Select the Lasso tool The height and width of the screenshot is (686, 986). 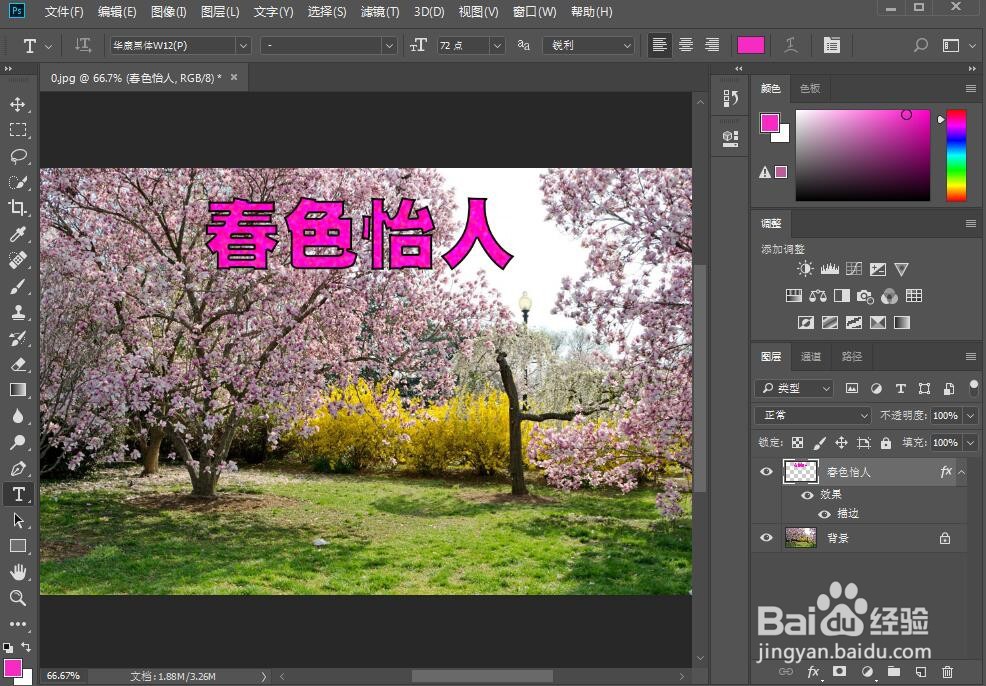18,155
